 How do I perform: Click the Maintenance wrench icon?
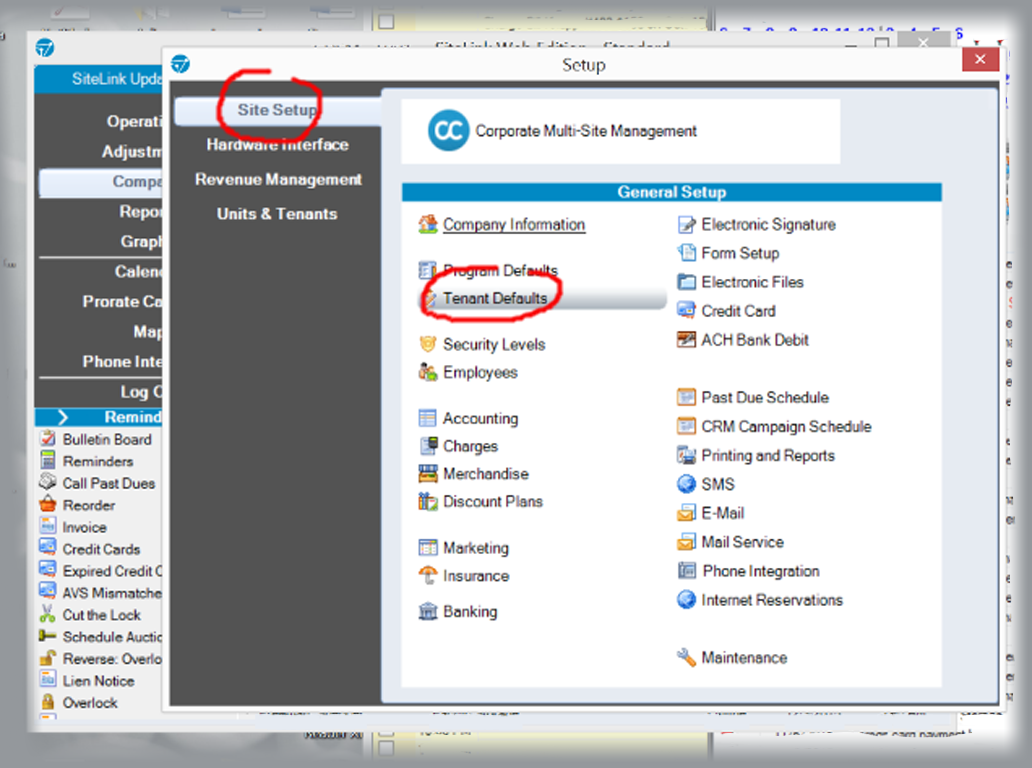click(686, 658)
